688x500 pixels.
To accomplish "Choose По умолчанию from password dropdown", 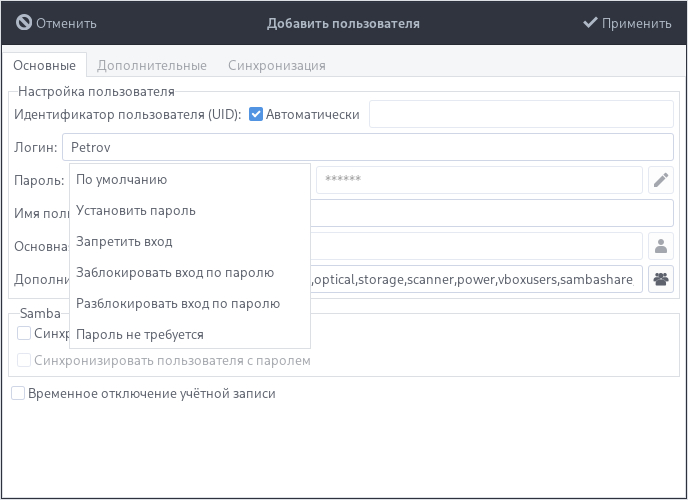I will pyautogui.click(x=121, y=180).
